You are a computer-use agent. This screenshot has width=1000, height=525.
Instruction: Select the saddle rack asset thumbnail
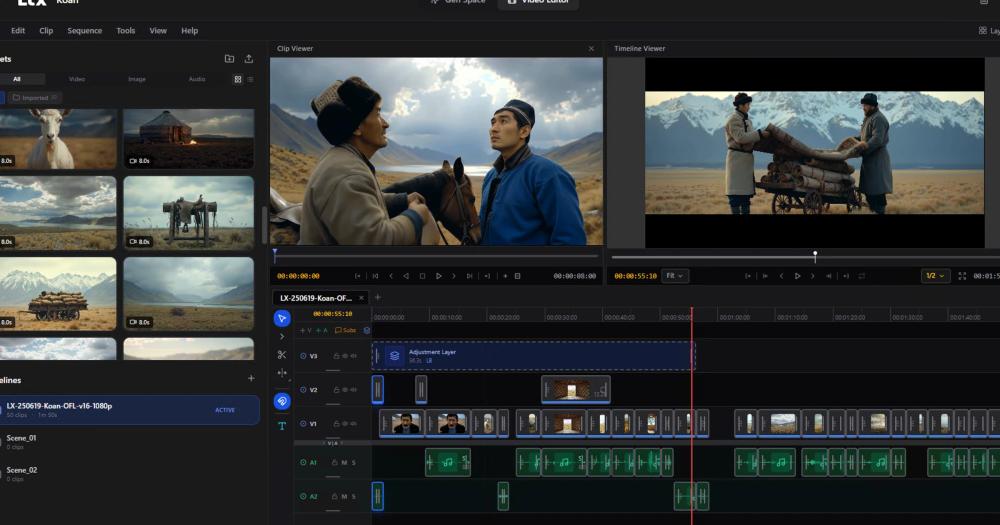coord(189,212)
